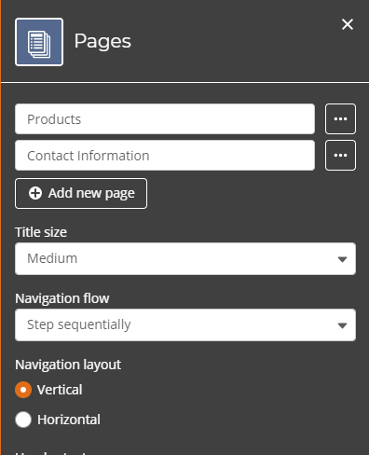Click the Pages document icon

point(39,42)
